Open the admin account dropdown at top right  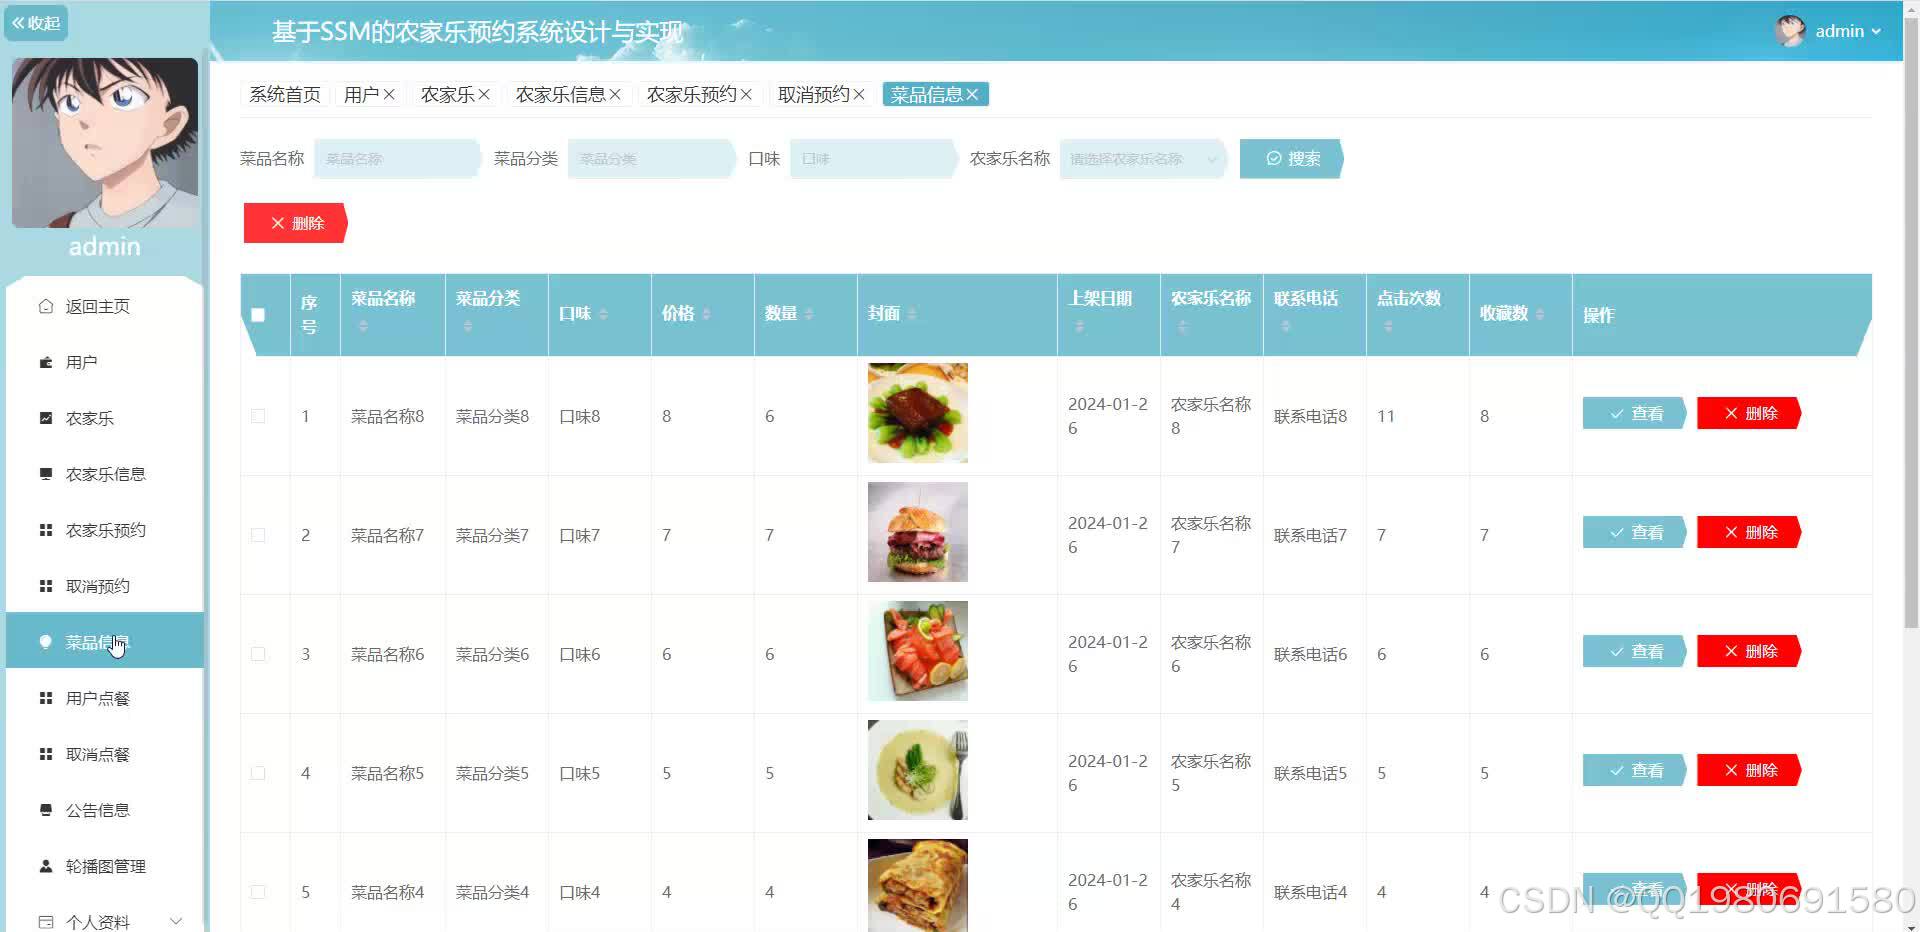(x=1848, y=31)
